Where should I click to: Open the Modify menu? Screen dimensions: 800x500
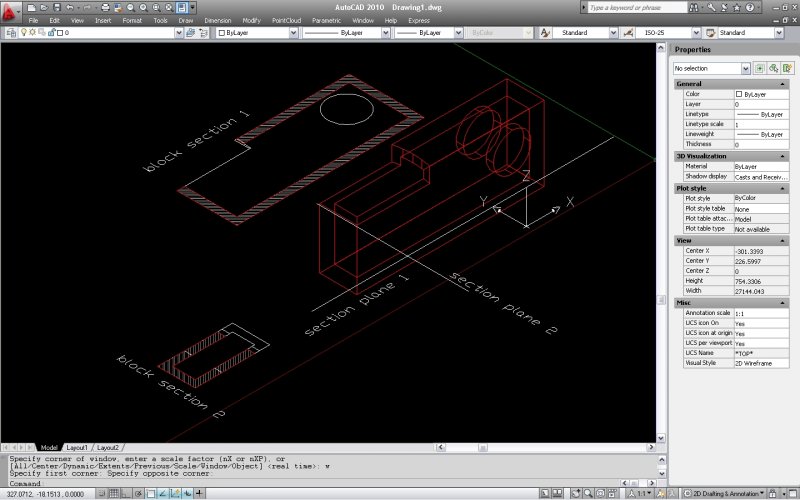click(252, 20)
